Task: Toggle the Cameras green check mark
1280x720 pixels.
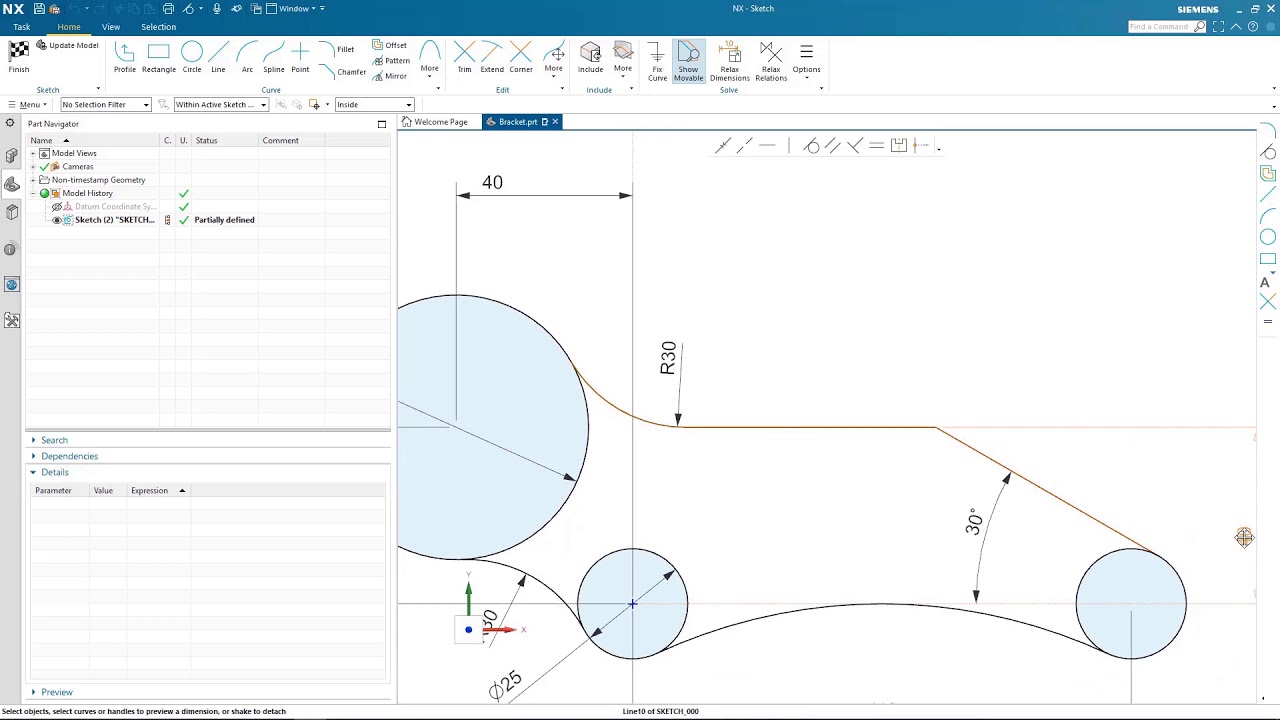Action: click(44, 167)
